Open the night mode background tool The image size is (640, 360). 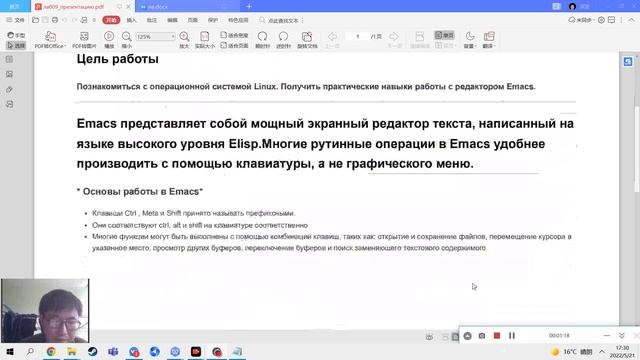[x=470, y=40]
